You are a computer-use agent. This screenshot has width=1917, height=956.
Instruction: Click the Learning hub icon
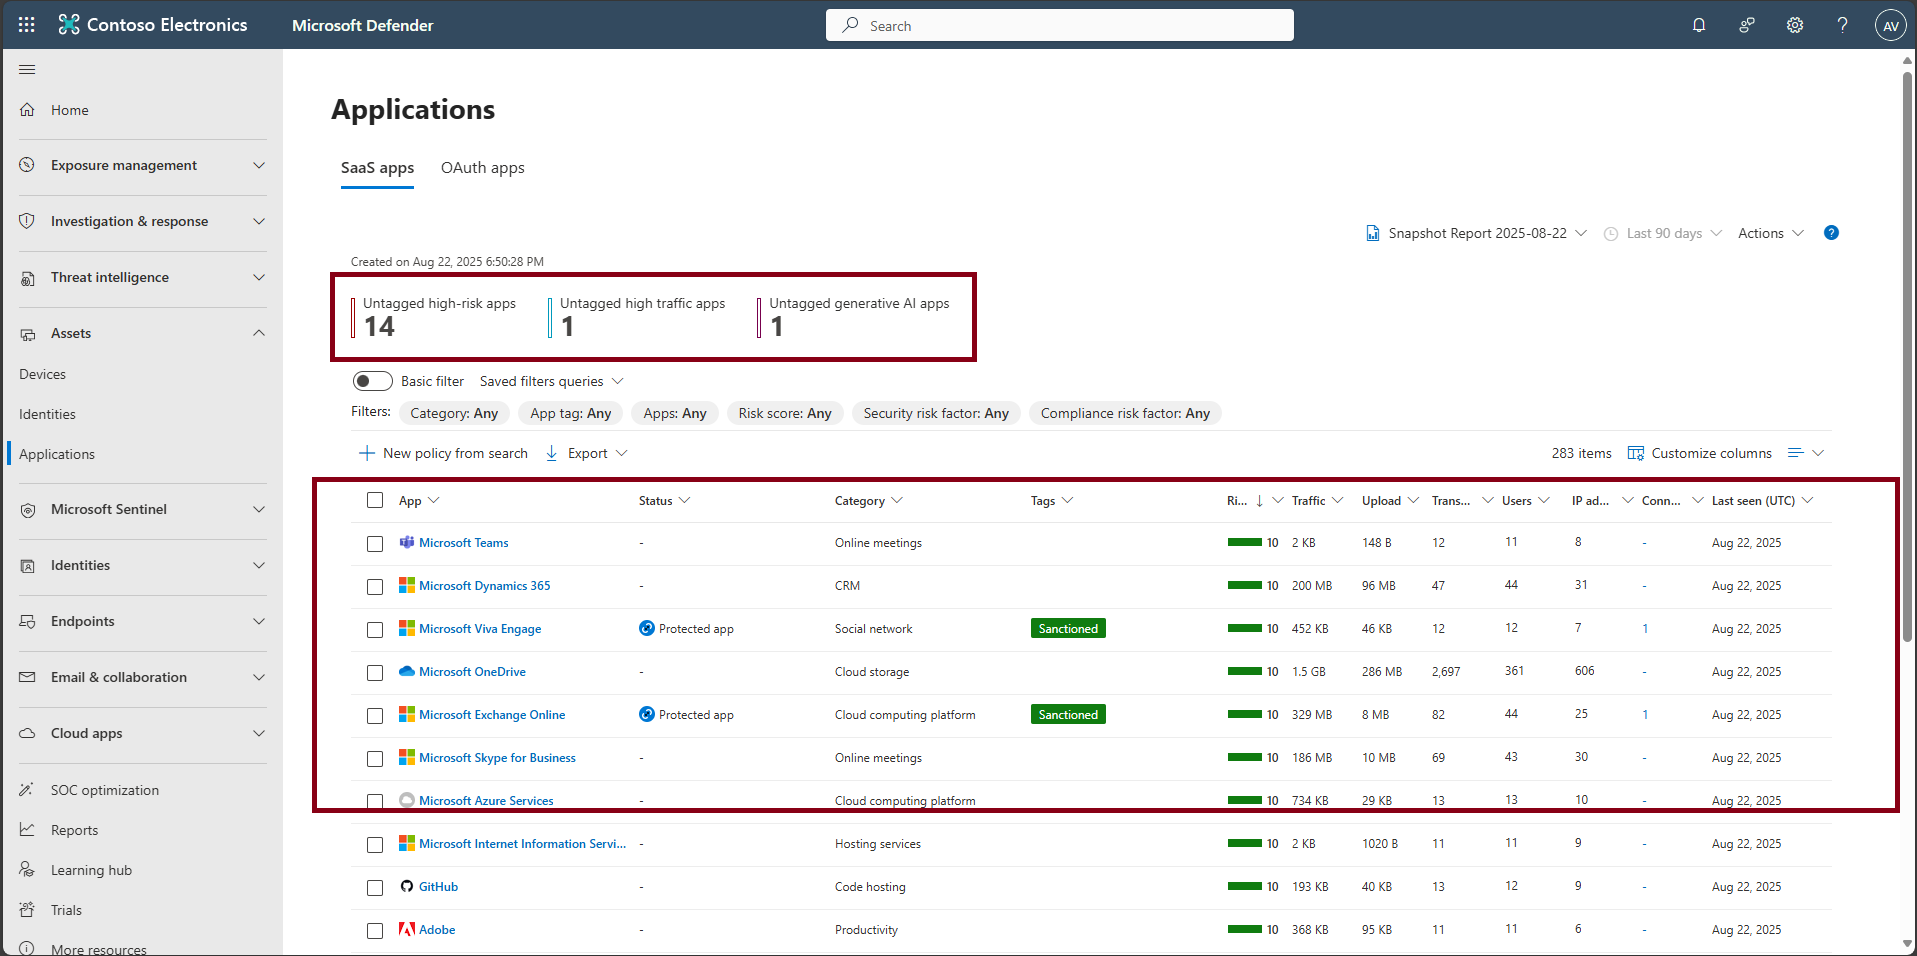pos(27,870)
